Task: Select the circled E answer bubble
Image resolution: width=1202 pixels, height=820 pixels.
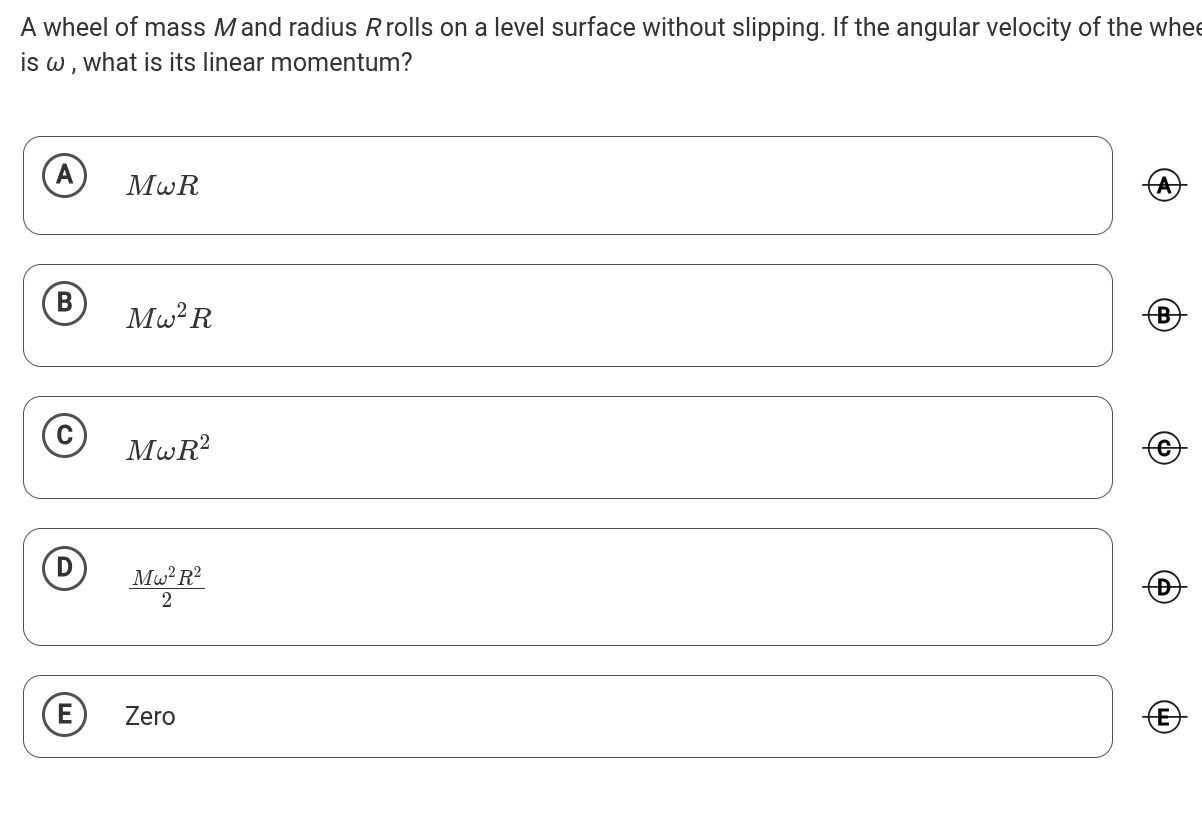Action: 64,715
